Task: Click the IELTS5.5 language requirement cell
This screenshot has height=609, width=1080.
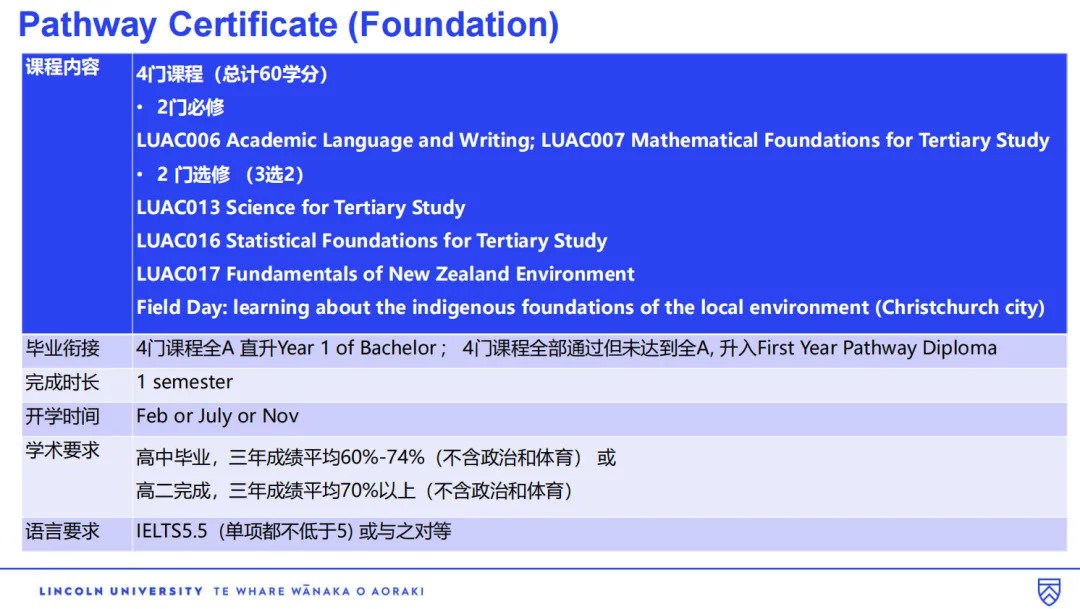Action: [293, 532]
